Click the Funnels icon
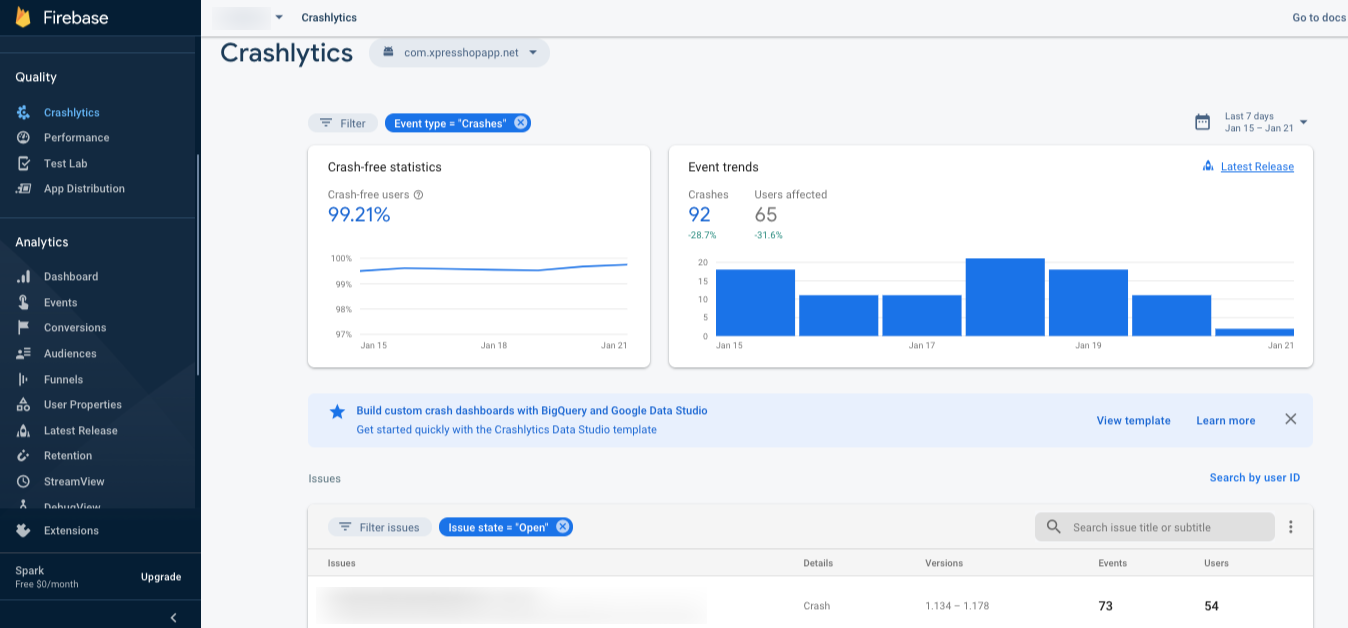This screenshot has width=1348, height=628. tap(23, 380)
